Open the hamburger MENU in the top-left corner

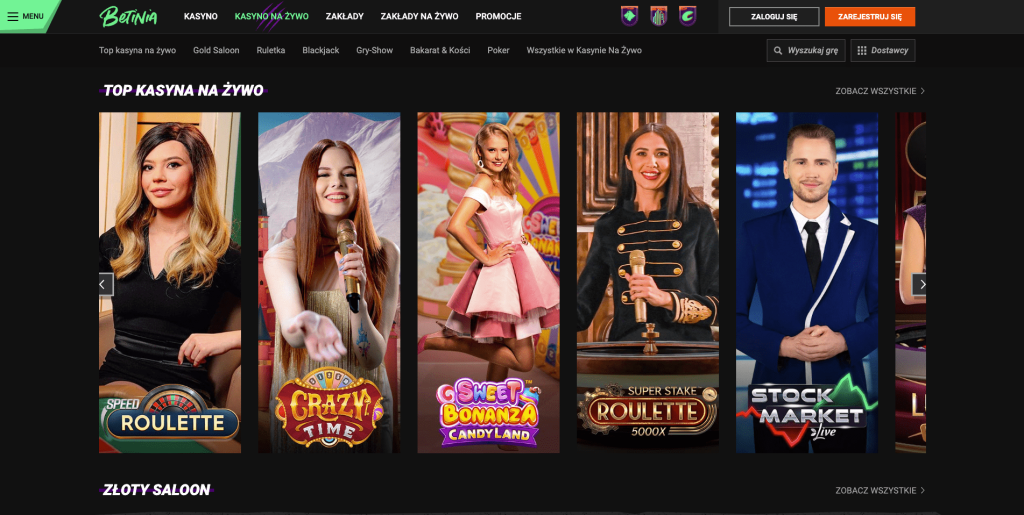point(26,16)
